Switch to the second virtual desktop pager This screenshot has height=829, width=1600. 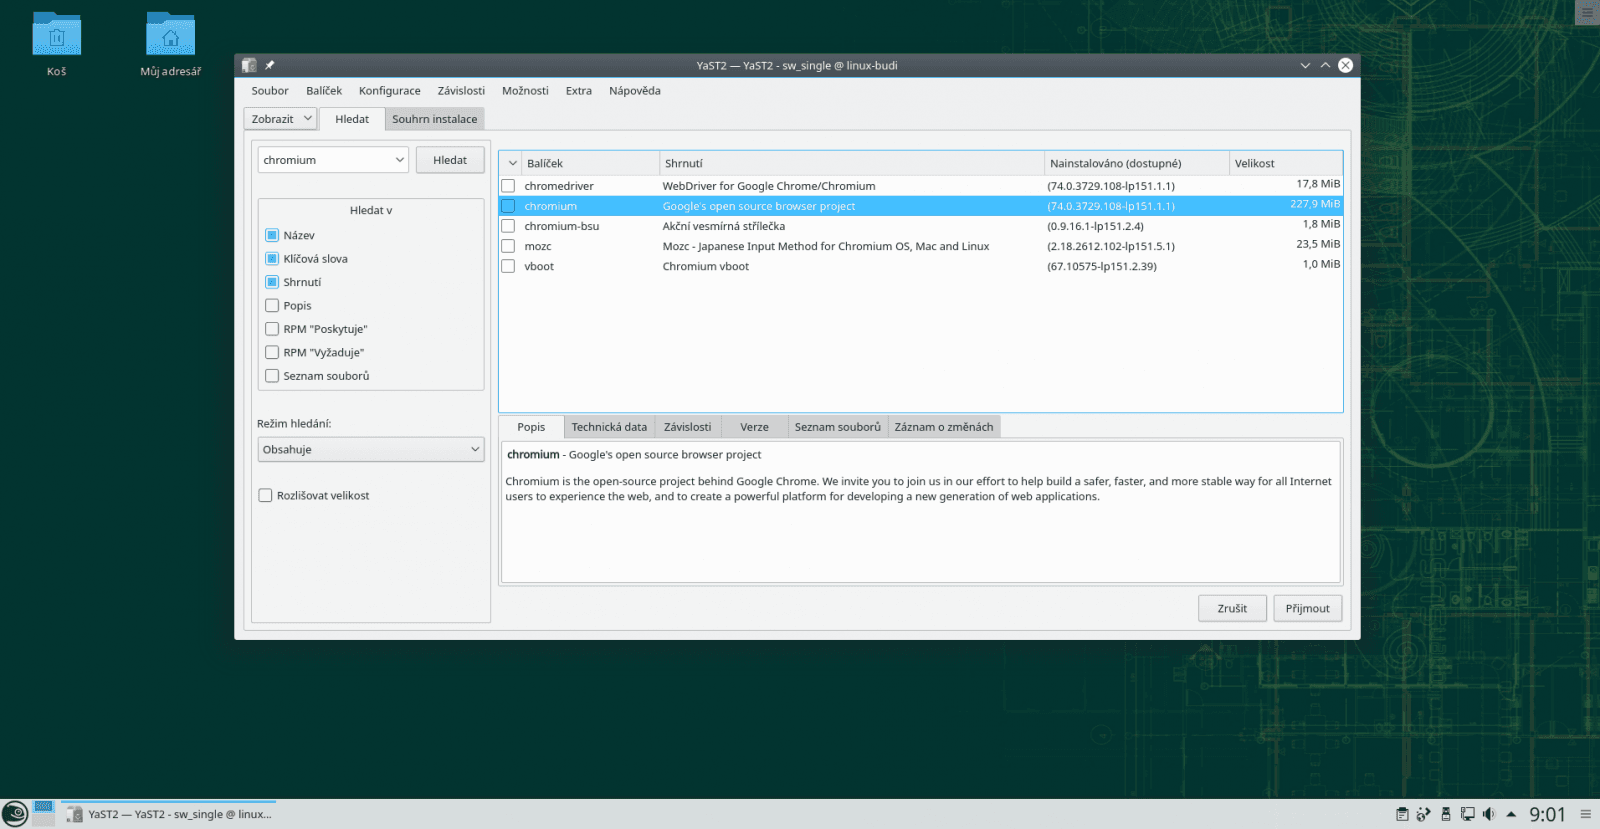(43, 820)
